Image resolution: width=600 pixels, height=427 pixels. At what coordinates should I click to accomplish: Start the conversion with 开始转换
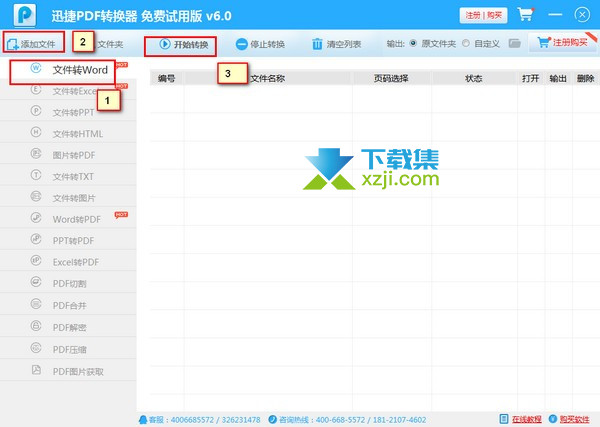(x=184, y=44)
